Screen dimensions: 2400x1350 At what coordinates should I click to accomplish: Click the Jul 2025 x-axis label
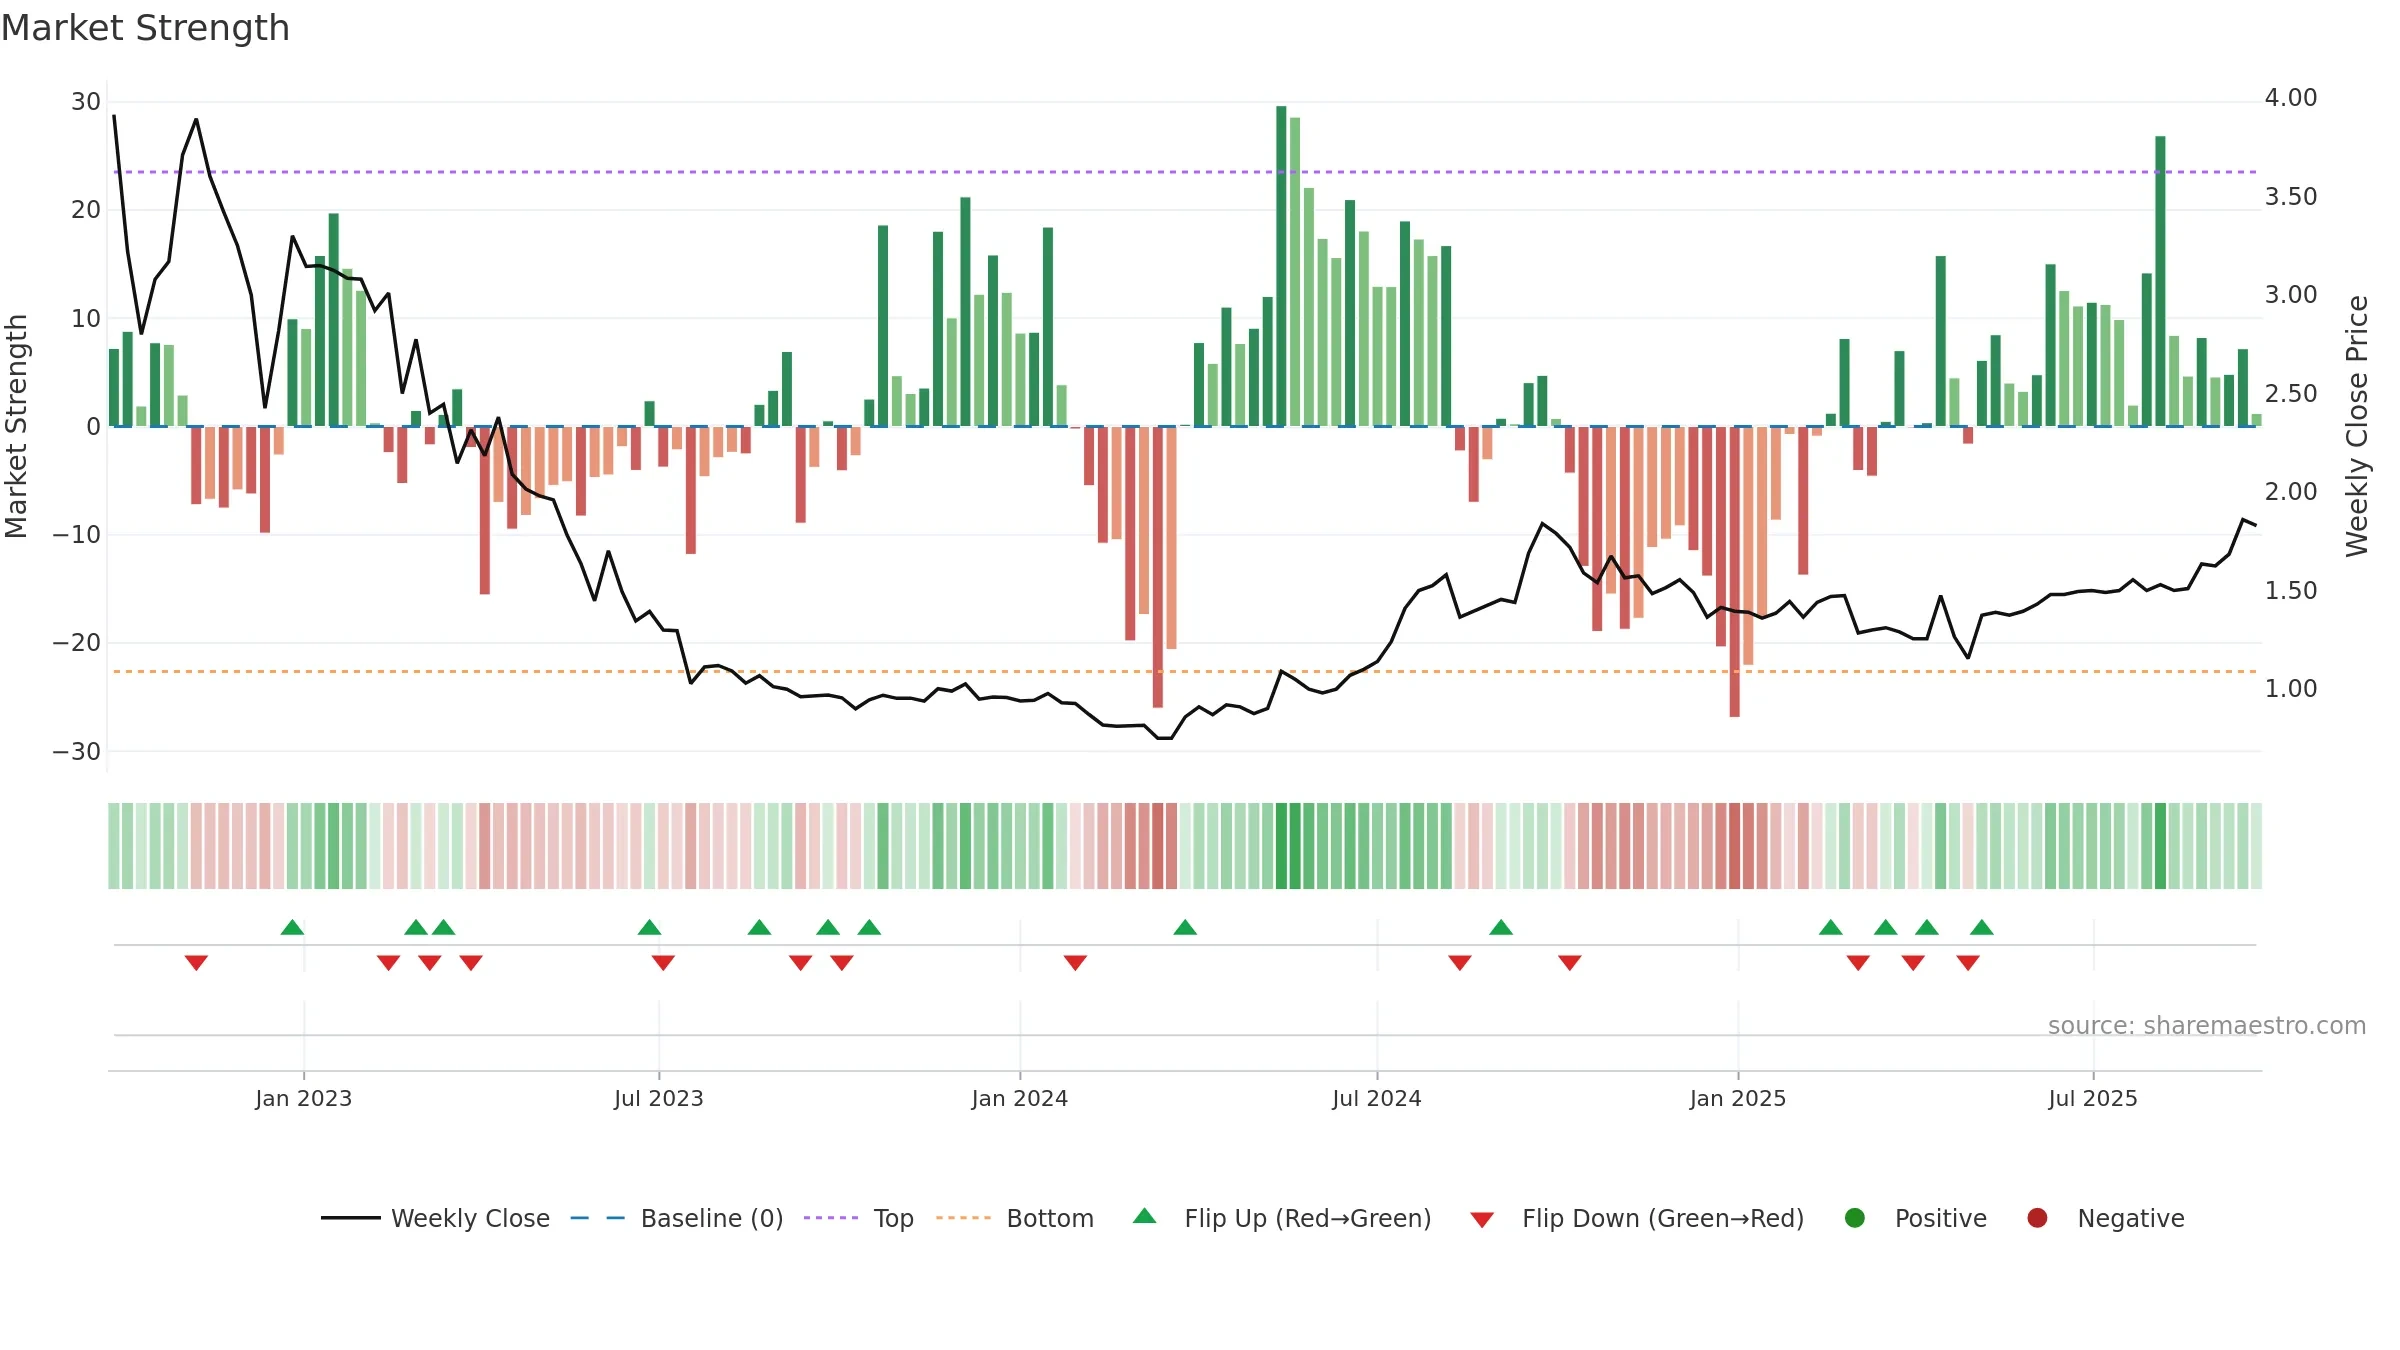coord(2093,1099)
